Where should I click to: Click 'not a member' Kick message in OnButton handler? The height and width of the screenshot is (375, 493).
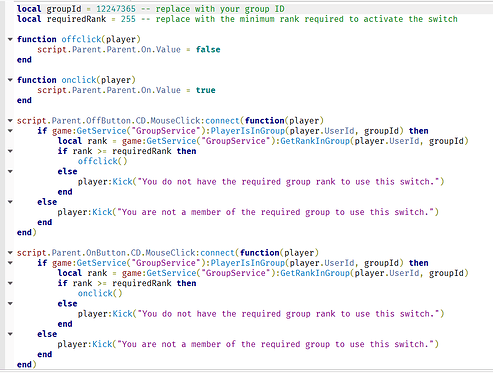pos(275,344)
